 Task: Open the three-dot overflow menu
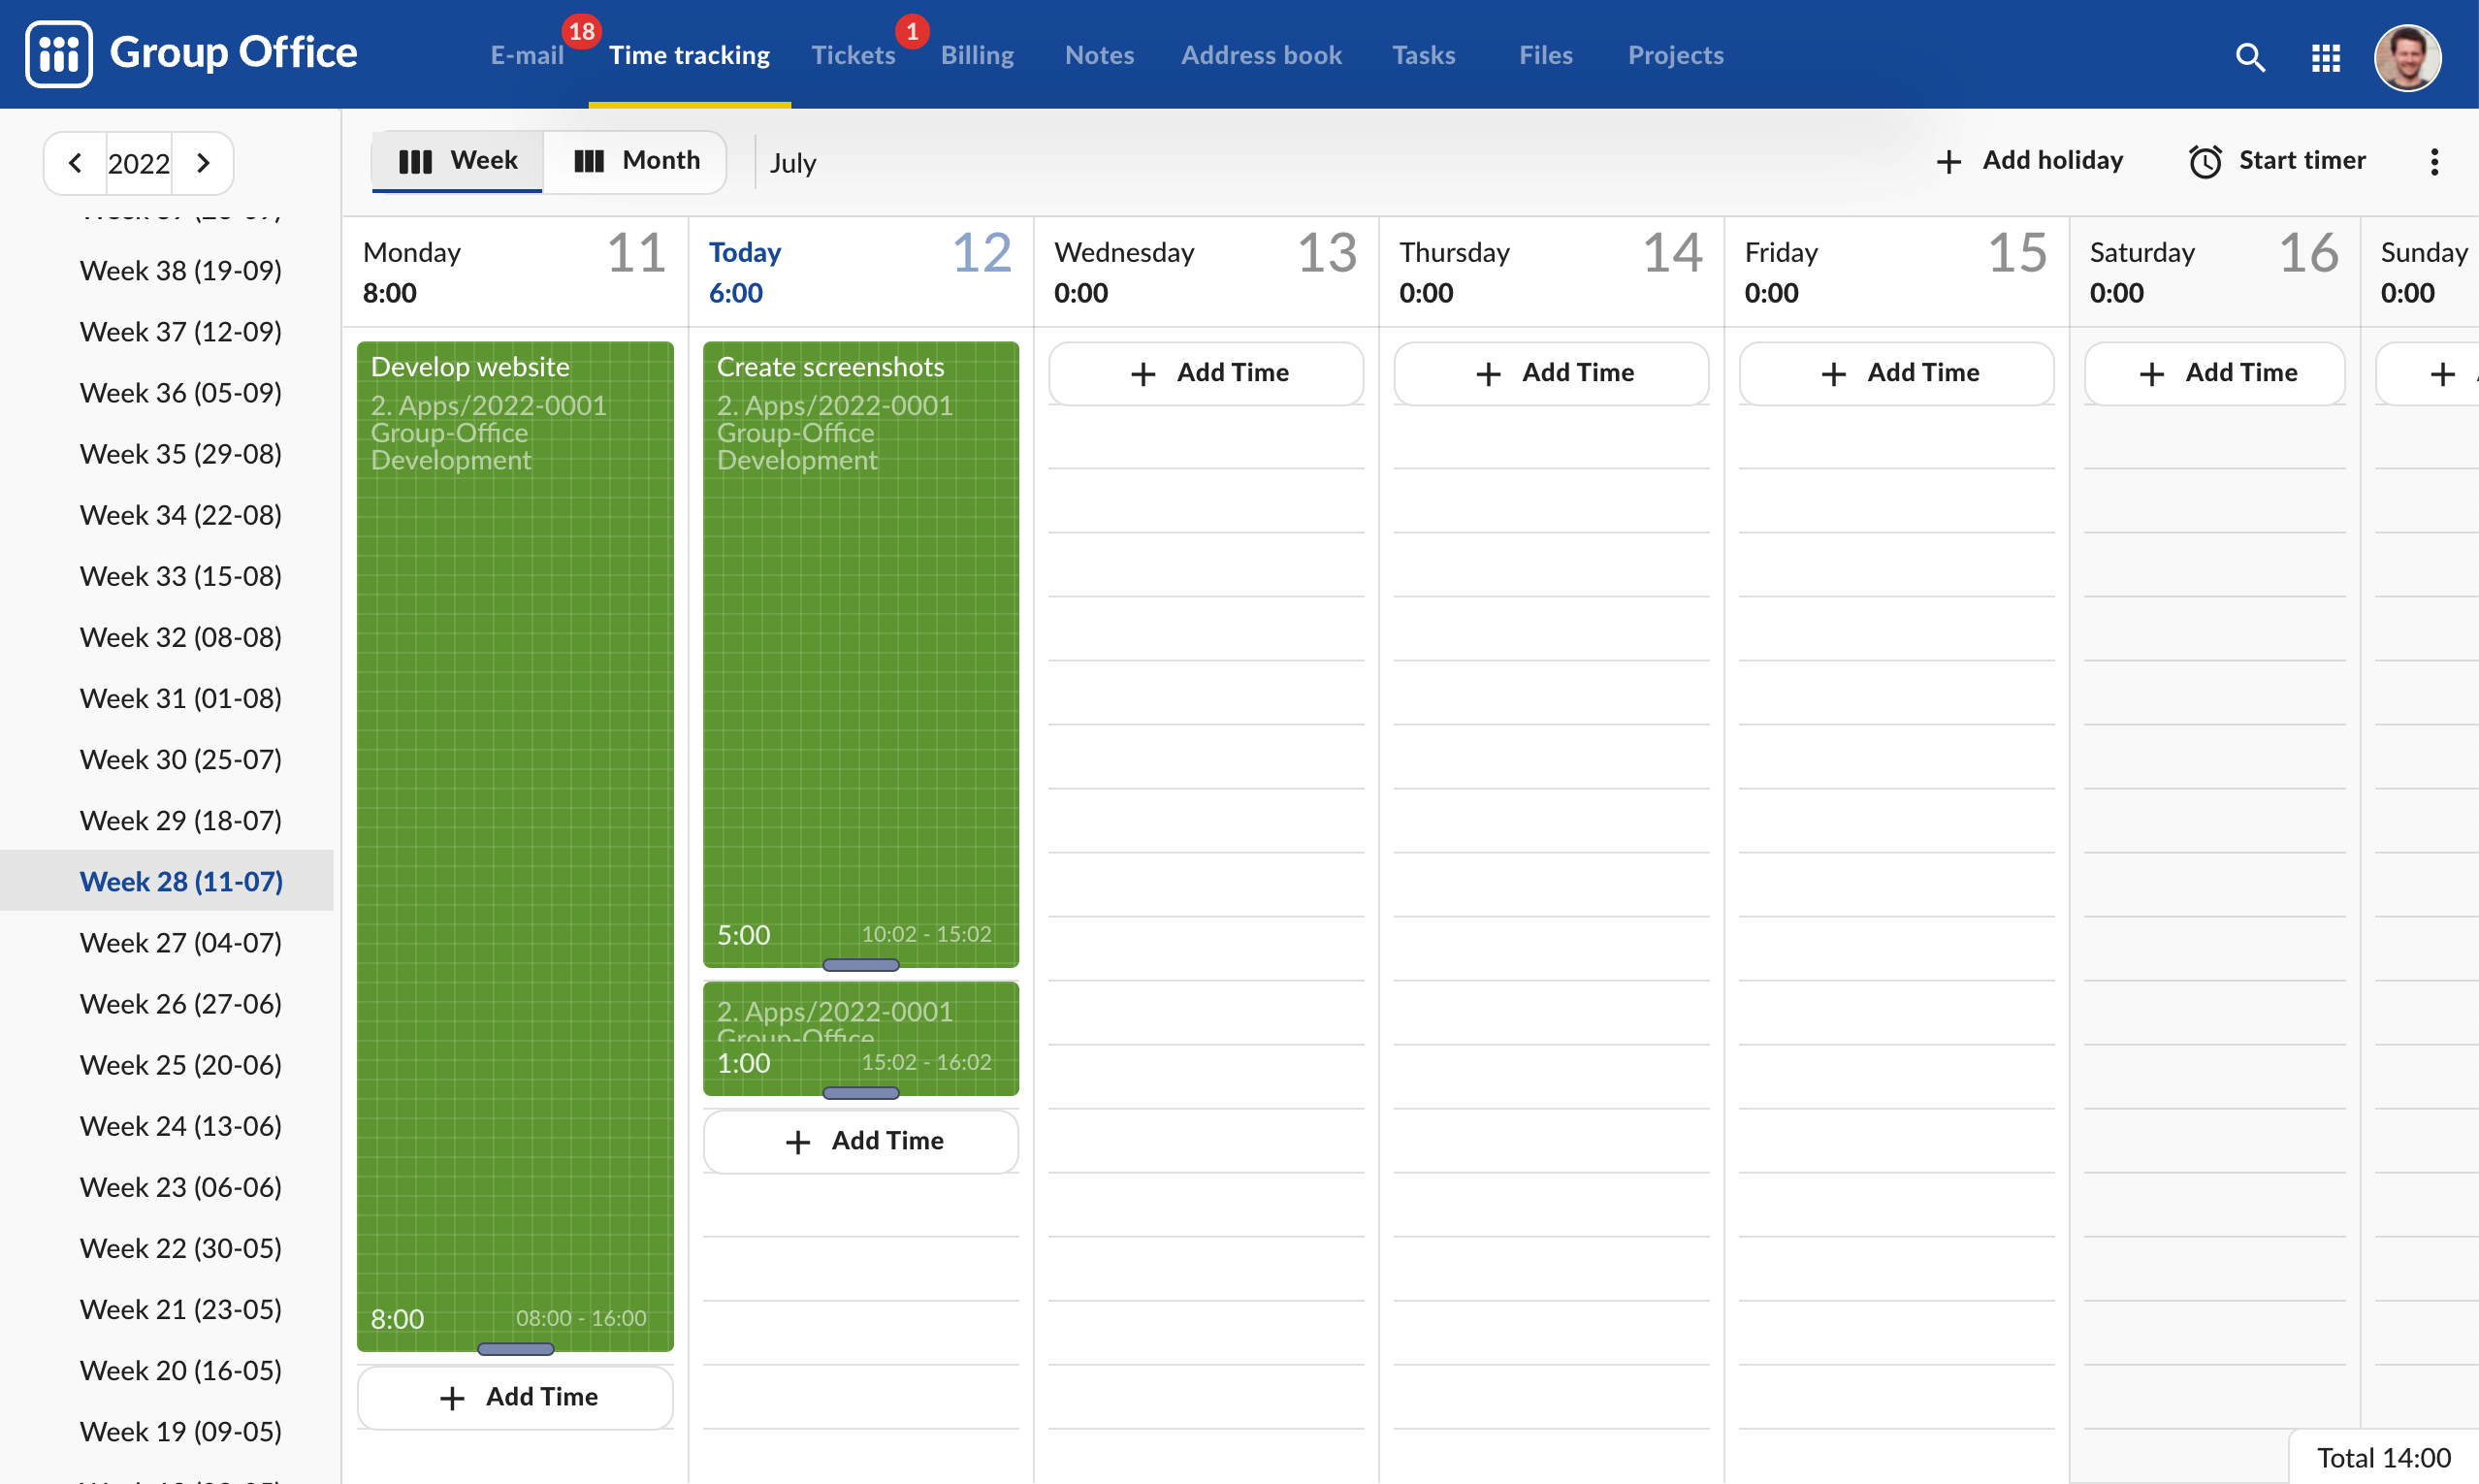tap(2435, 161)
